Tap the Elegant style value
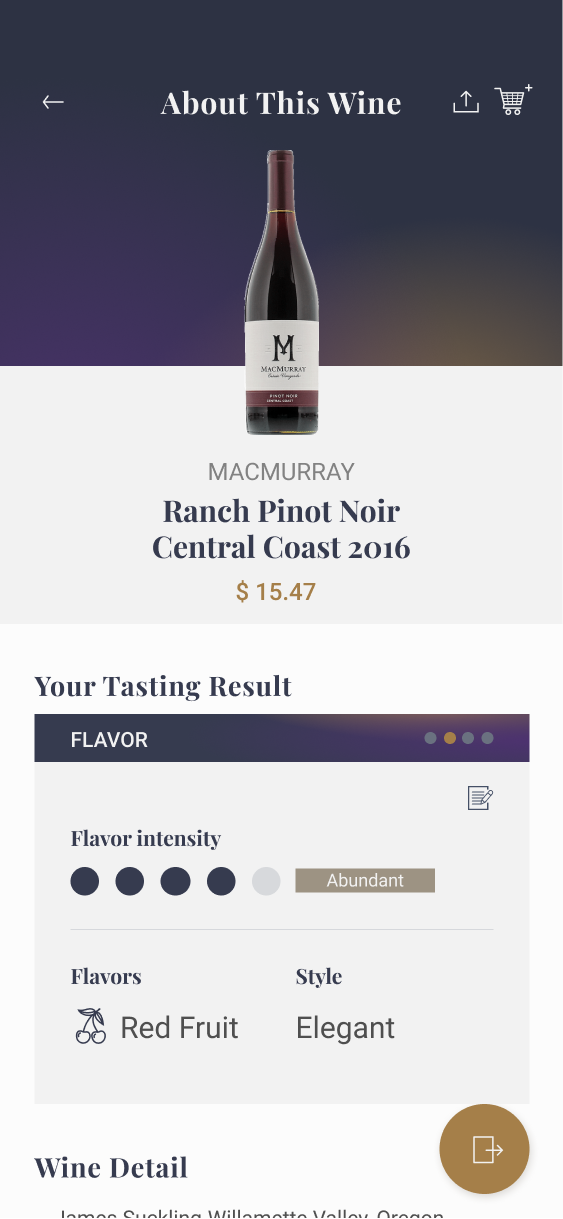 [x=345, y=1028]
